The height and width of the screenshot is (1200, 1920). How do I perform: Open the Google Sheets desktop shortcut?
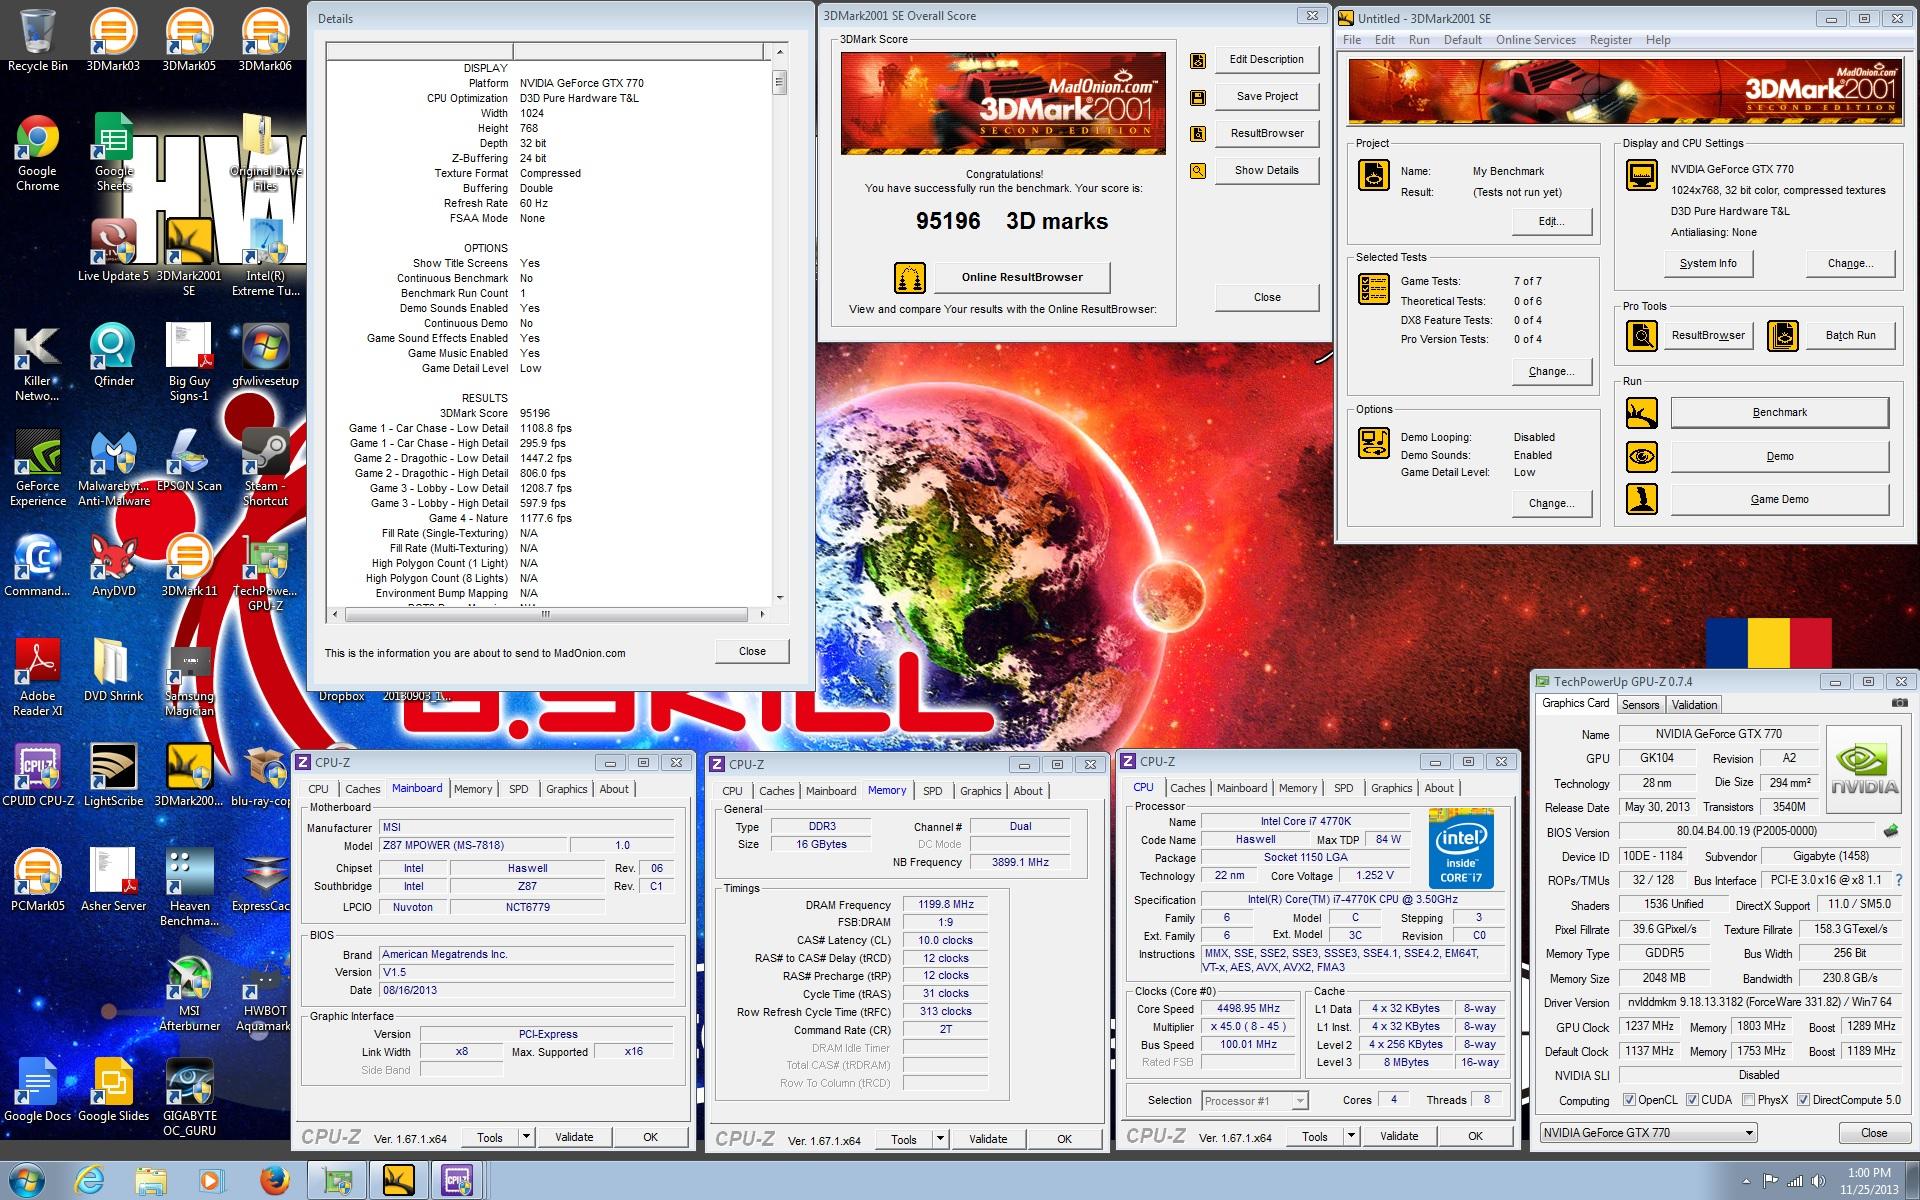pyautogui.click(x=113, y=153)
